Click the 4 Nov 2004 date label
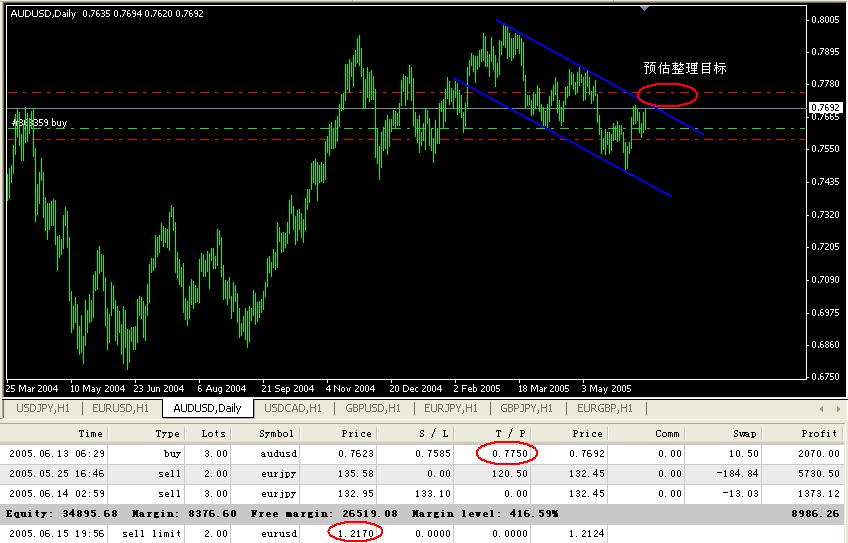The height and width of the screenshot is (543, 848). [x=350, y=388]
